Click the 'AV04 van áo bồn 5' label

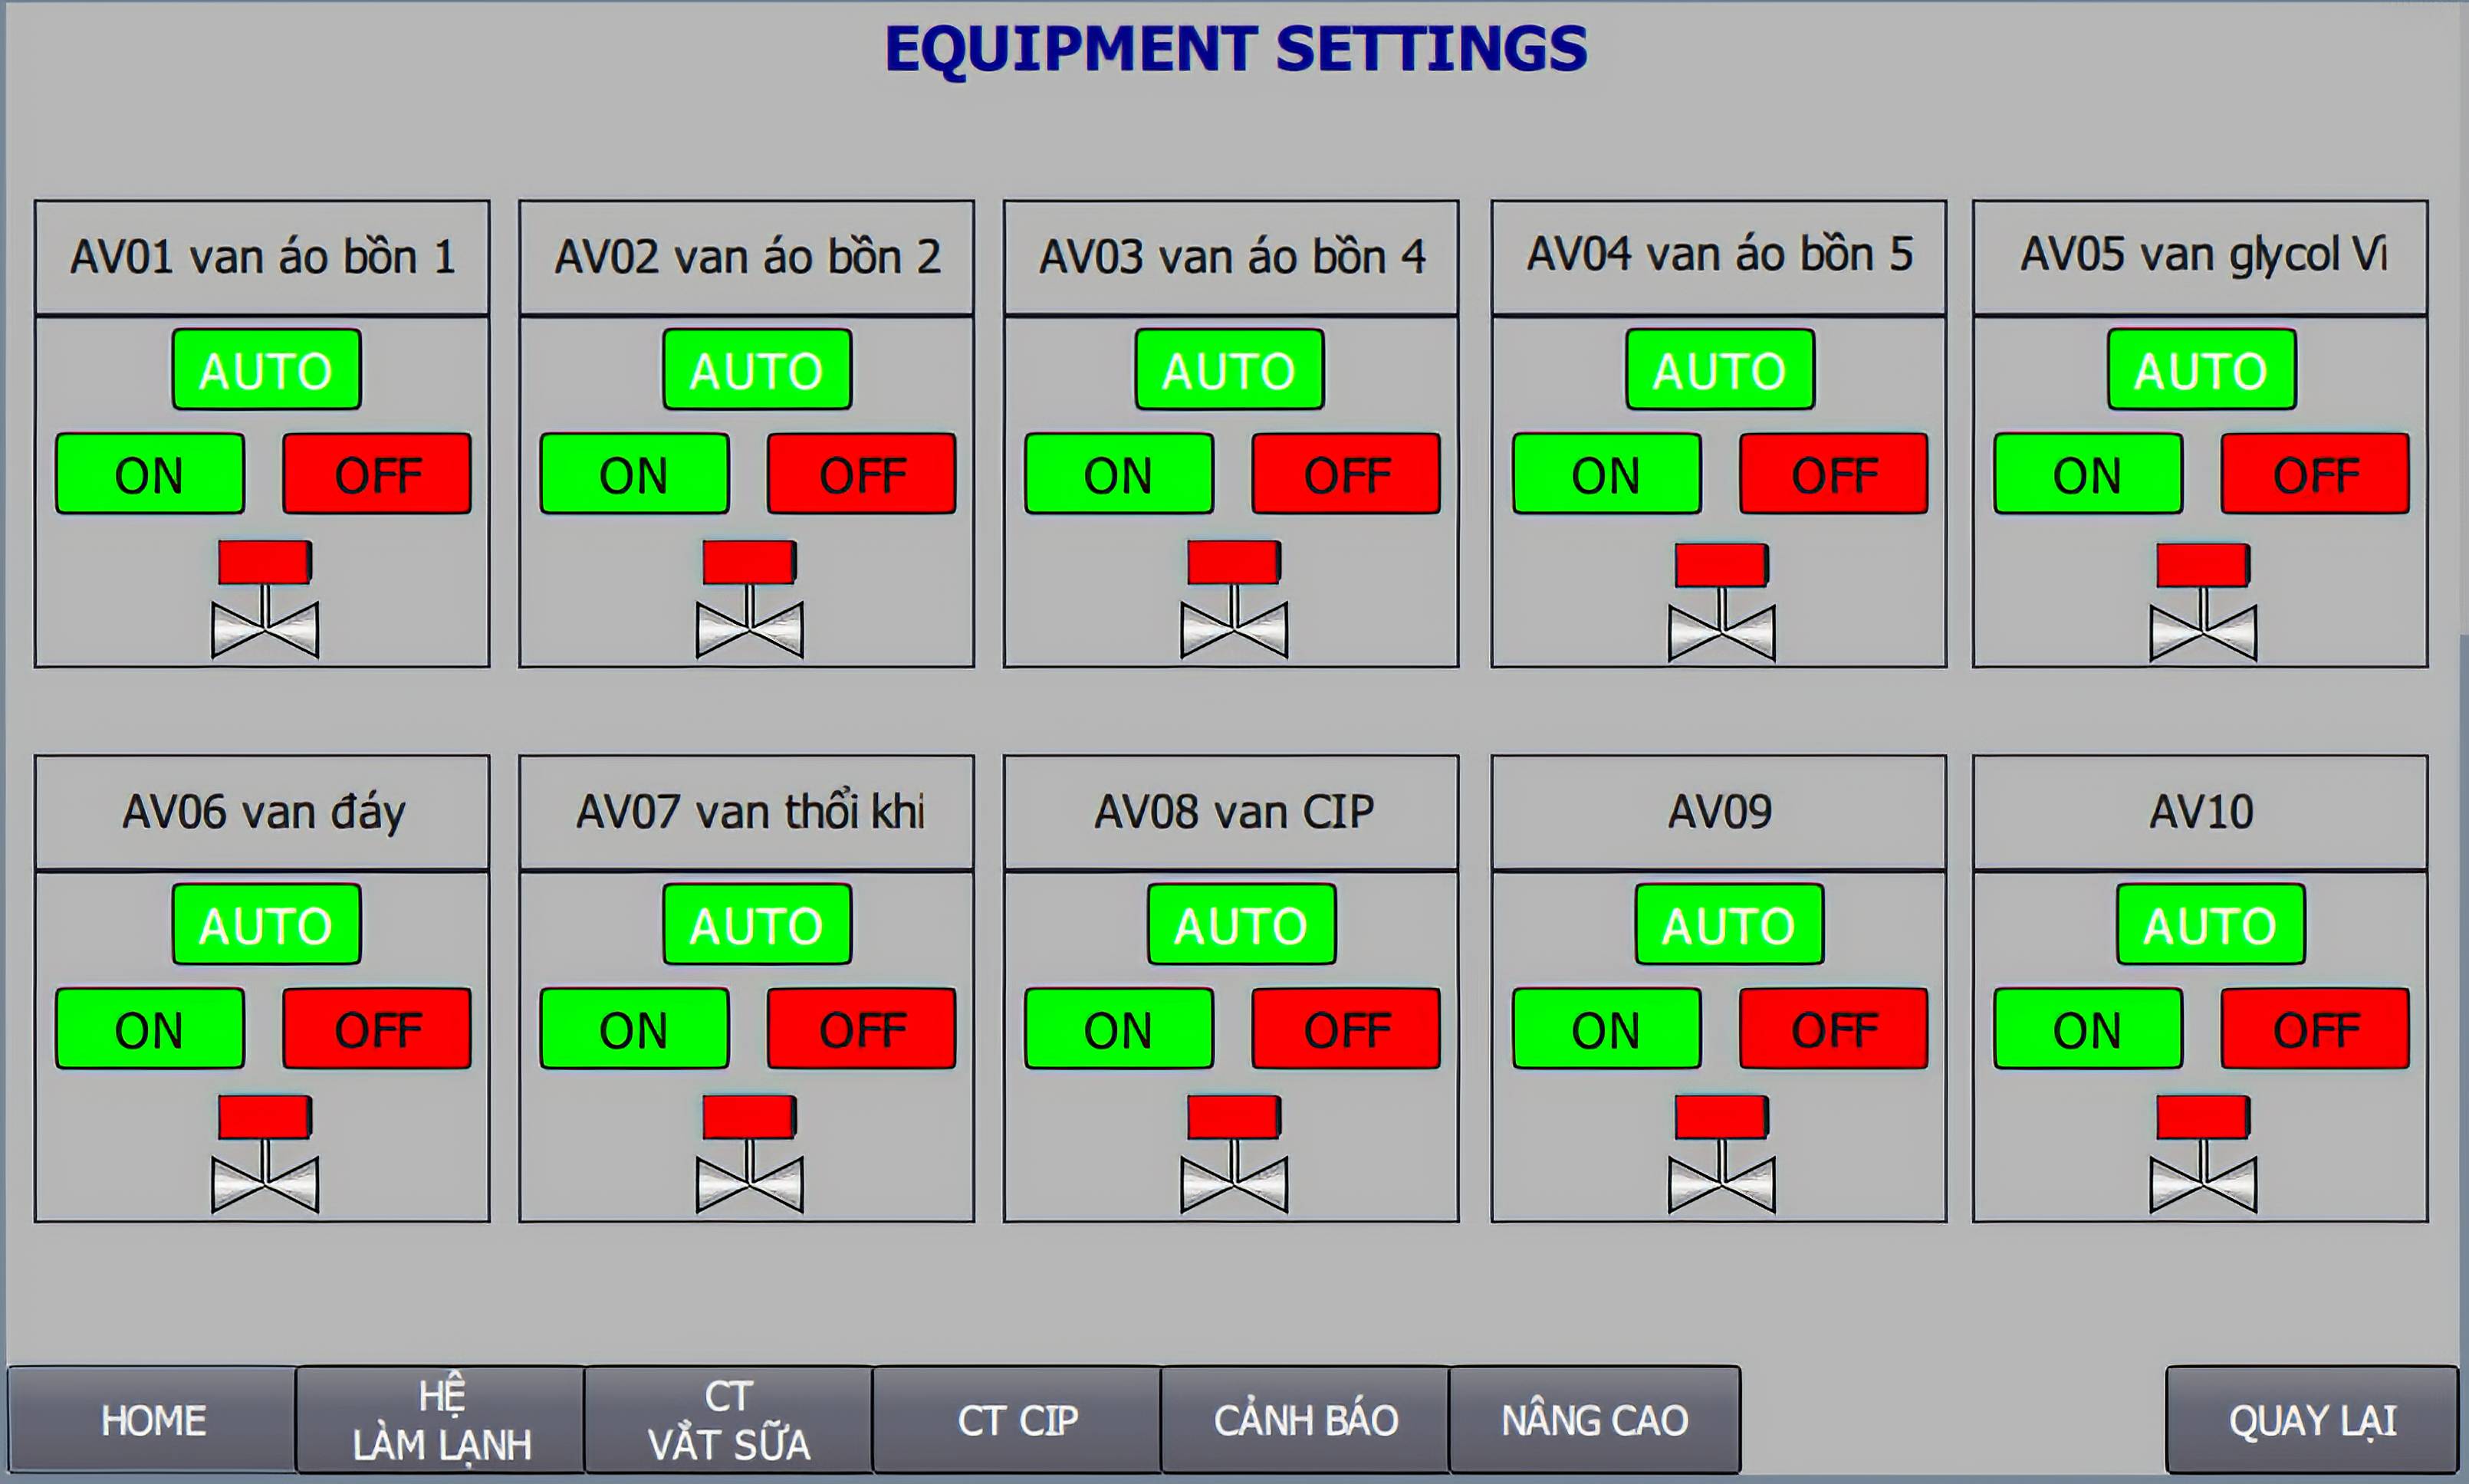(x=1720, y=254)
